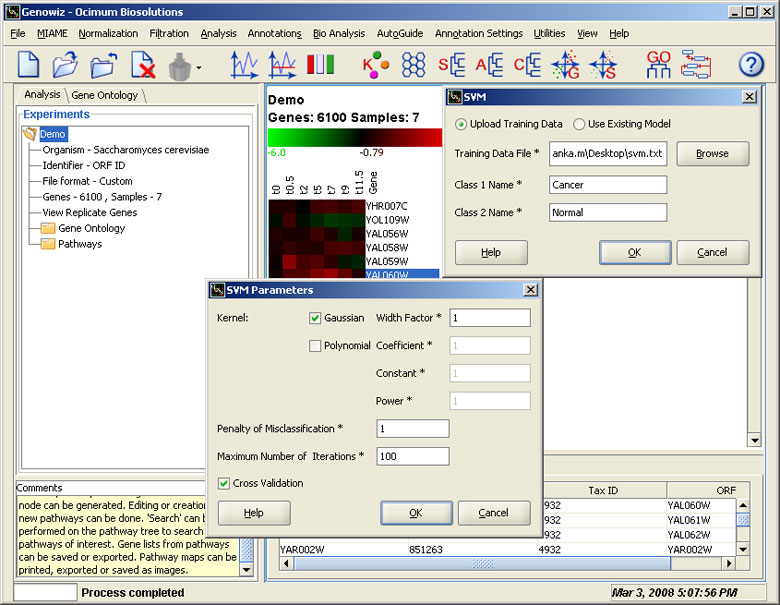Click OK in the SVM dialog
Image resolution: width=780 pixels, height=605 pixels.
[635, 252]
